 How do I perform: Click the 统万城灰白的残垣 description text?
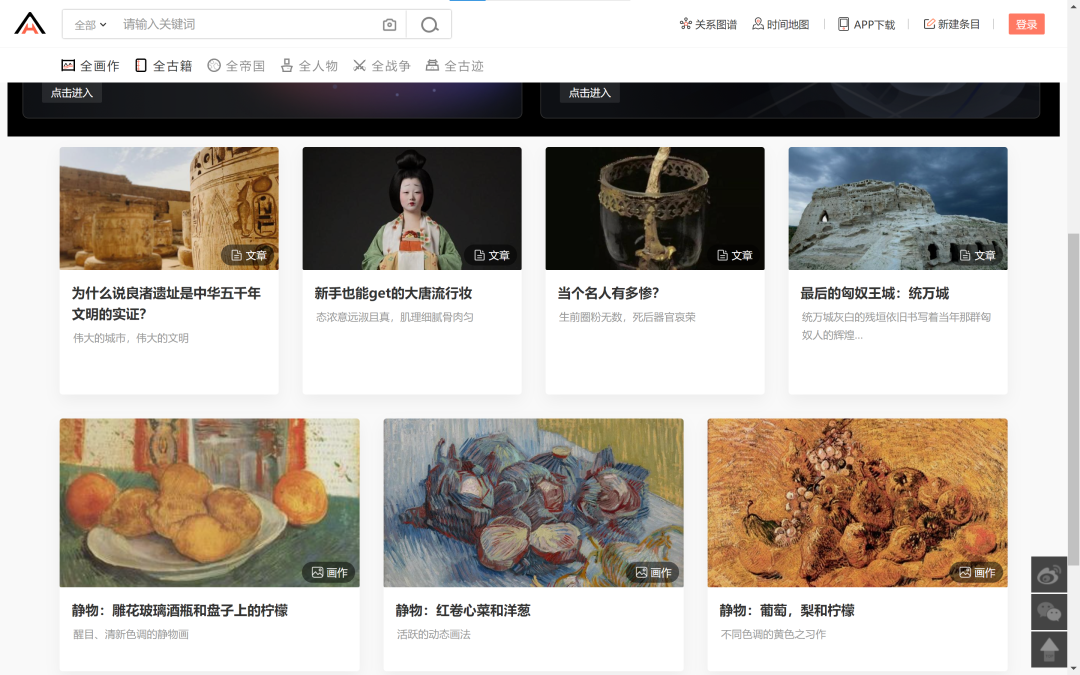point(896,326)
